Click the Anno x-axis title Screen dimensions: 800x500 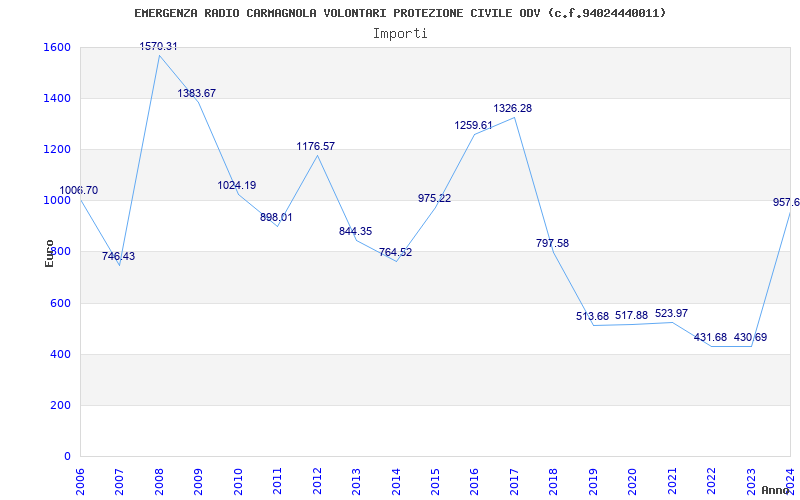click(x=776, y=490)
